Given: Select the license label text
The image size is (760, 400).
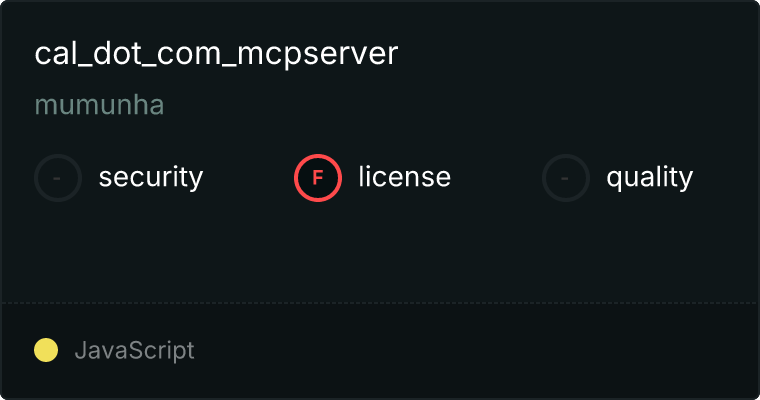Looking at the screenshot, I should click(x=405, y=176).
